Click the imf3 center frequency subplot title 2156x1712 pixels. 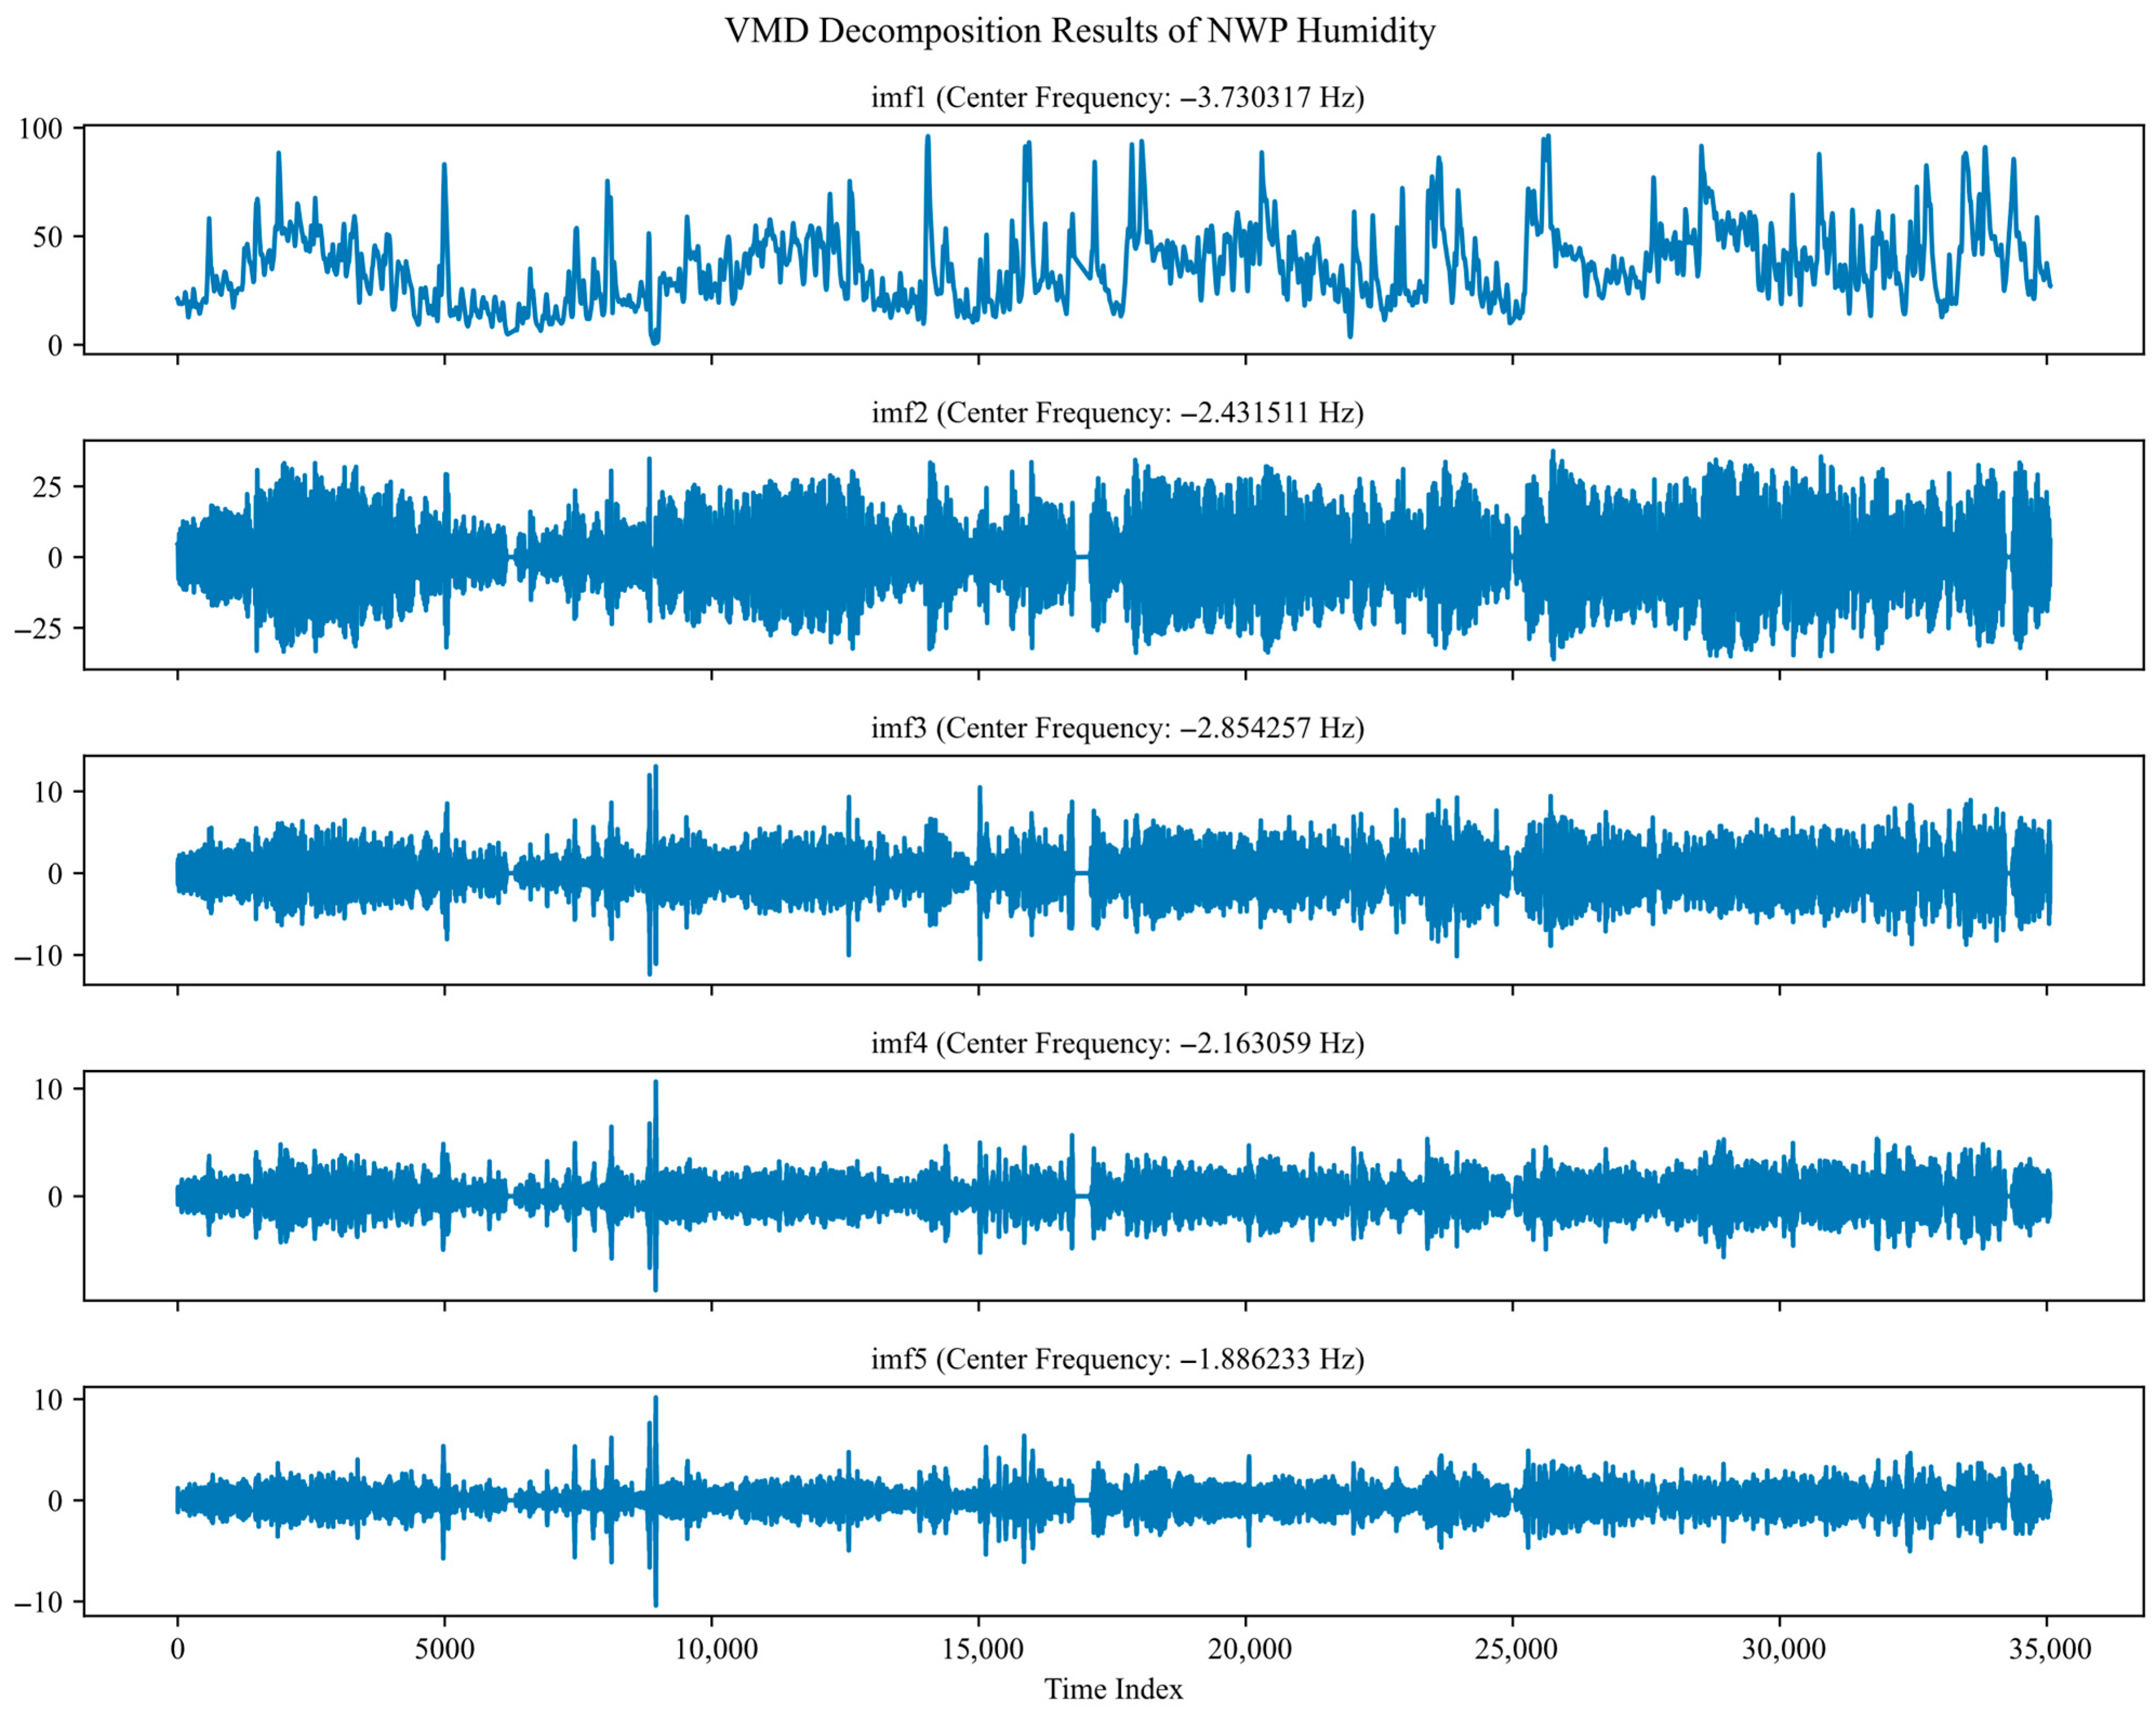tap(1117, 727)
